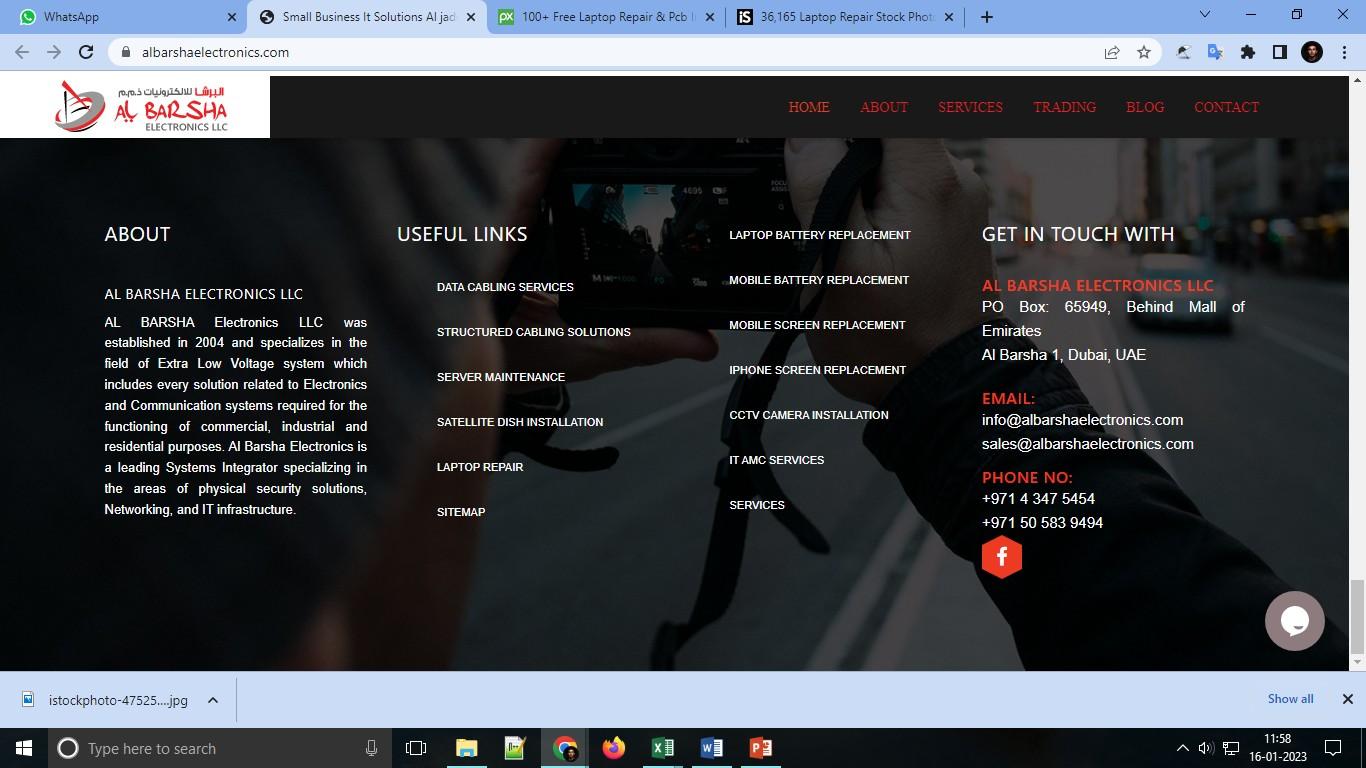Open the TRADING navigation item

coord(1064,107)
